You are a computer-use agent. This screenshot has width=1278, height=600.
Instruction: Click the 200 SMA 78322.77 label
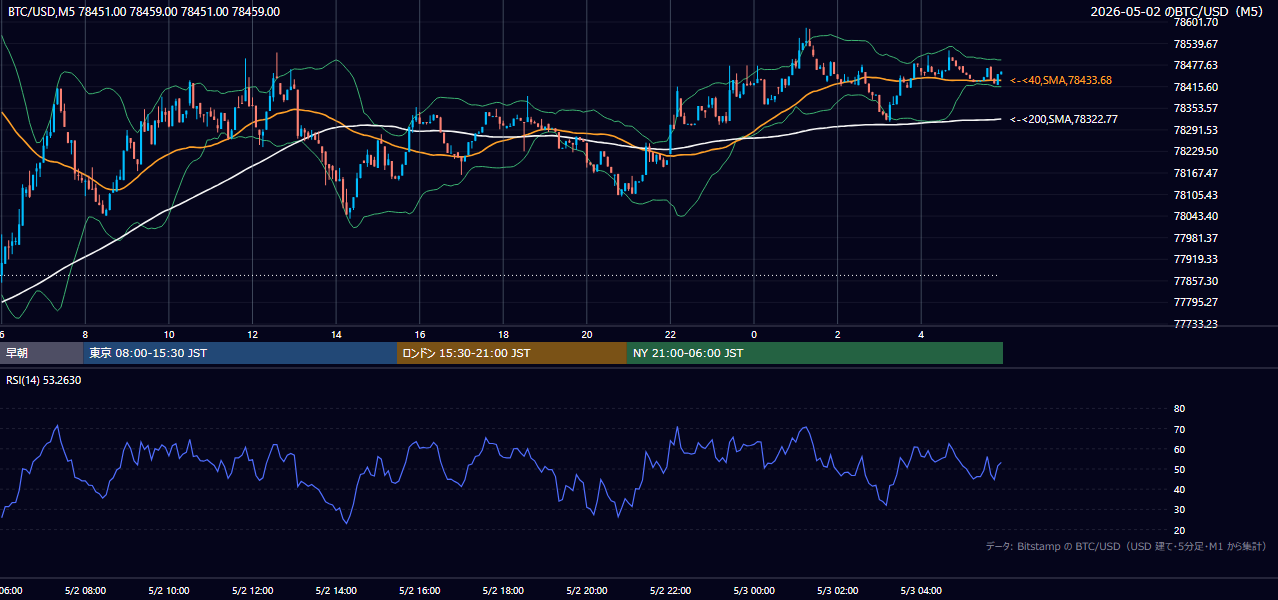[x=1064, y=119]
